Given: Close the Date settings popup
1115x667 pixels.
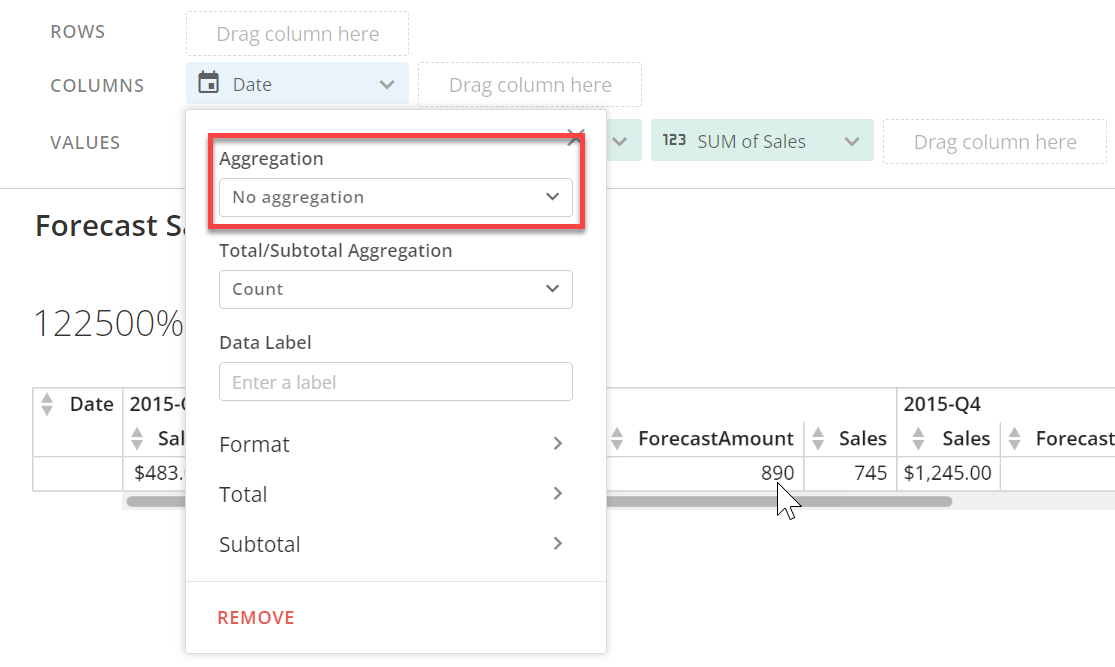Looking at the screenshot, I should [575, 138].
